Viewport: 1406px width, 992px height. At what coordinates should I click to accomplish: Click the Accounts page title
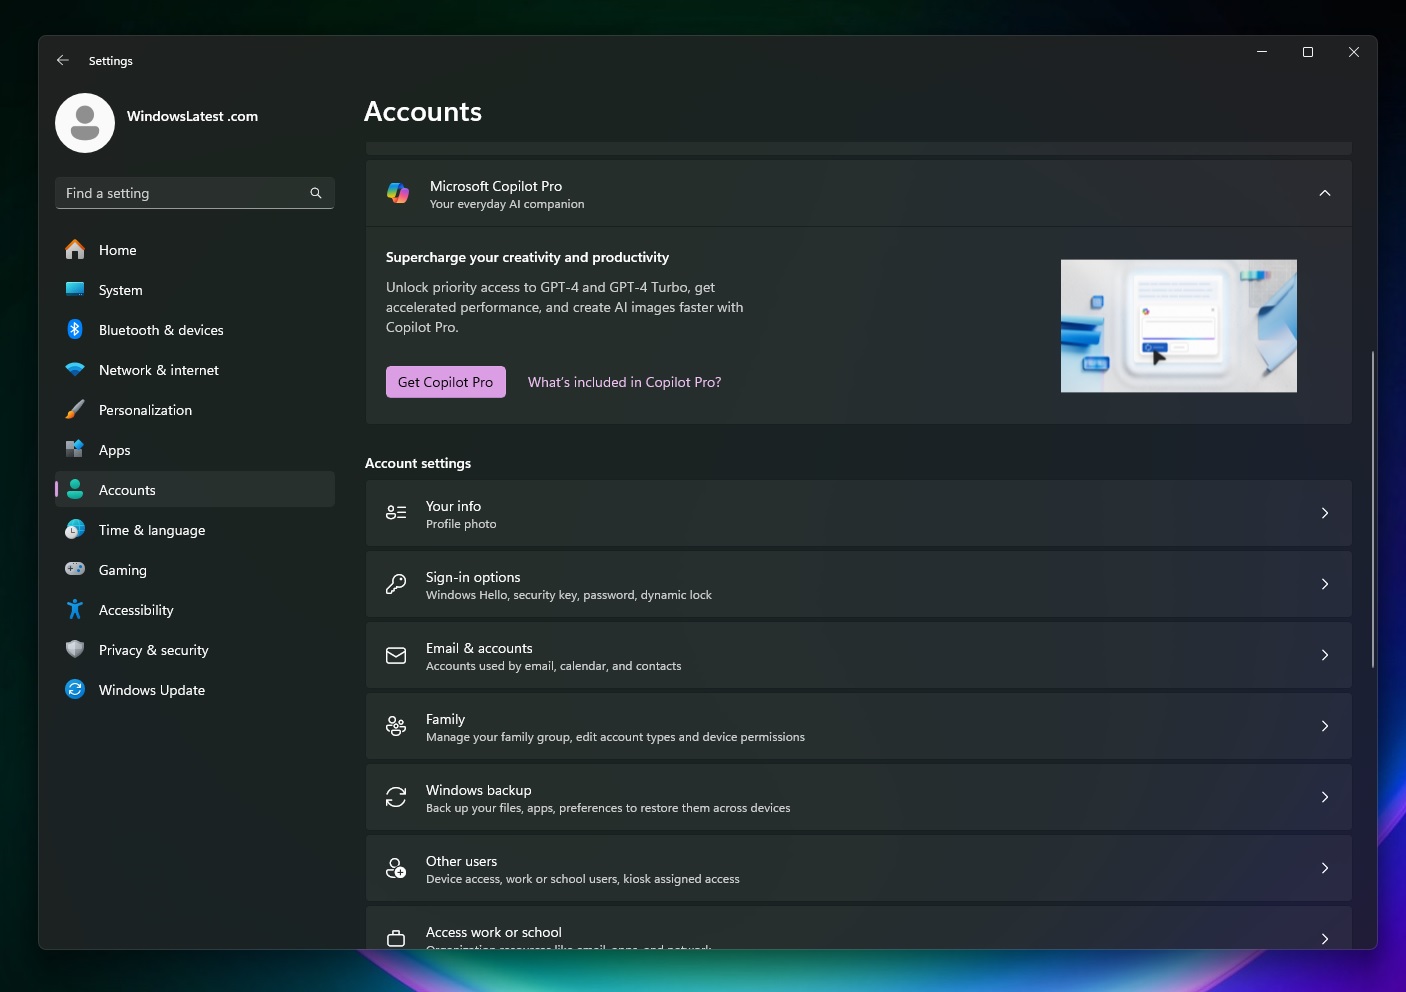(x=423, y=112)
